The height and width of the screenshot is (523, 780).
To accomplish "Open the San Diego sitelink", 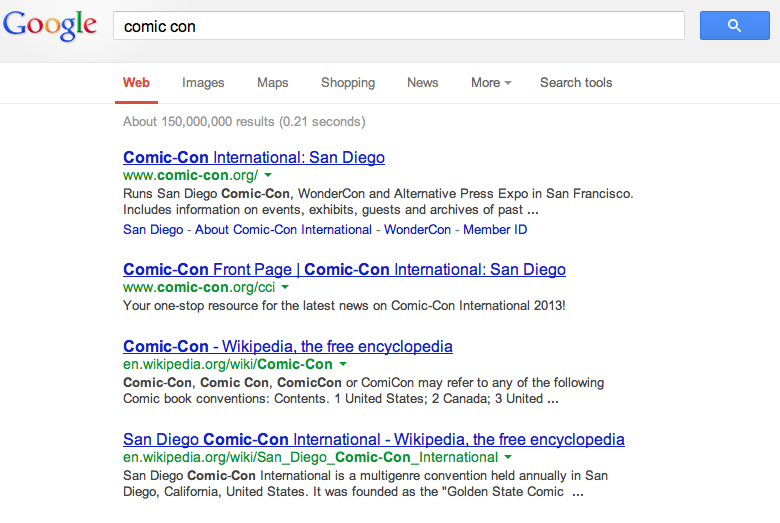I will [153, 229].
